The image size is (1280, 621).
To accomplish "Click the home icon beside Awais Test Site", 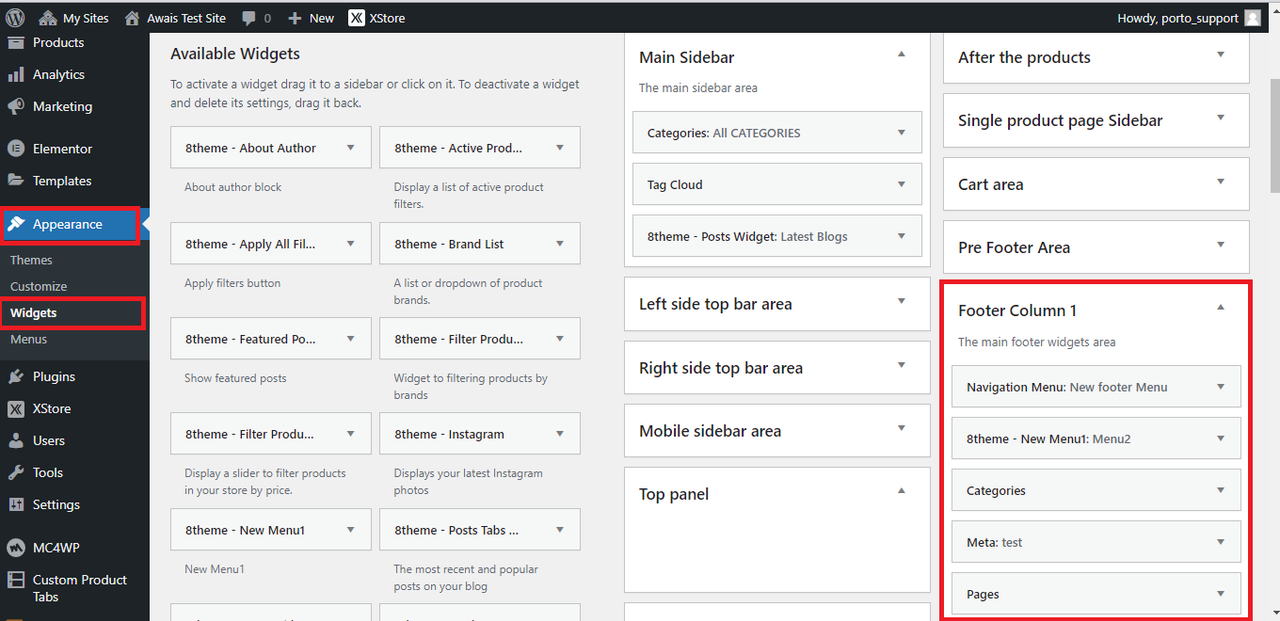I will 132,18.
